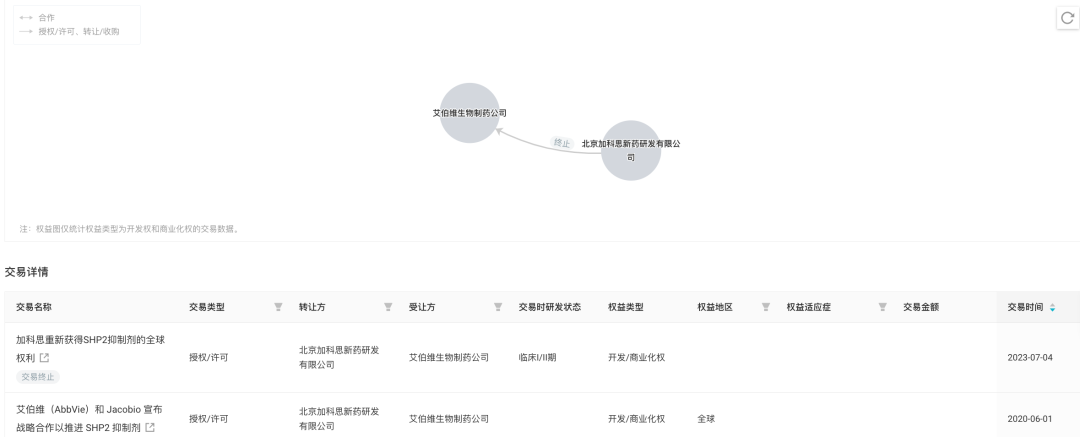
Task: Click 北京加科思新药研发有限公司 cell in 2020 row
Action: point(339,418)
